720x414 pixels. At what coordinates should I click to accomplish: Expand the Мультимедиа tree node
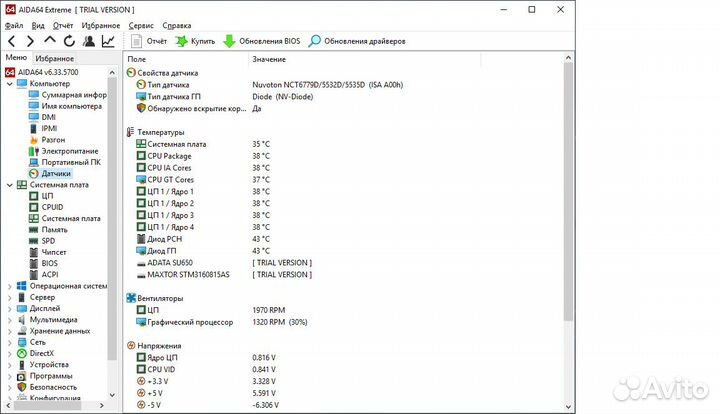tap(9, 319)
